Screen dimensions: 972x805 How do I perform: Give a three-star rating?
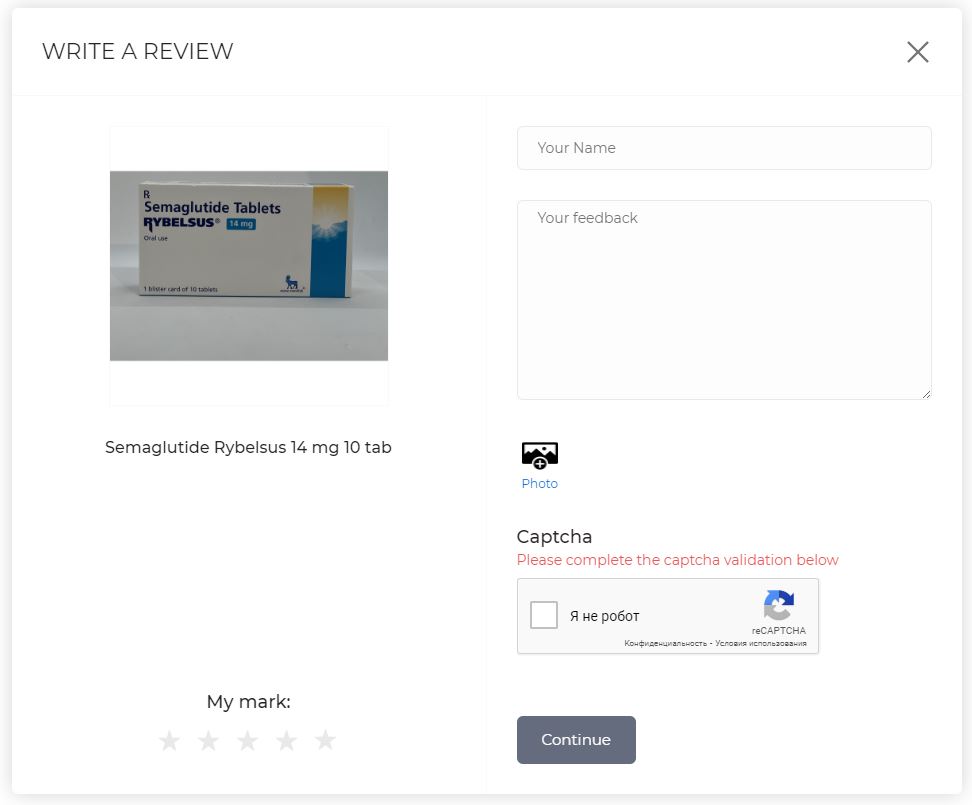tap(248, 740)
